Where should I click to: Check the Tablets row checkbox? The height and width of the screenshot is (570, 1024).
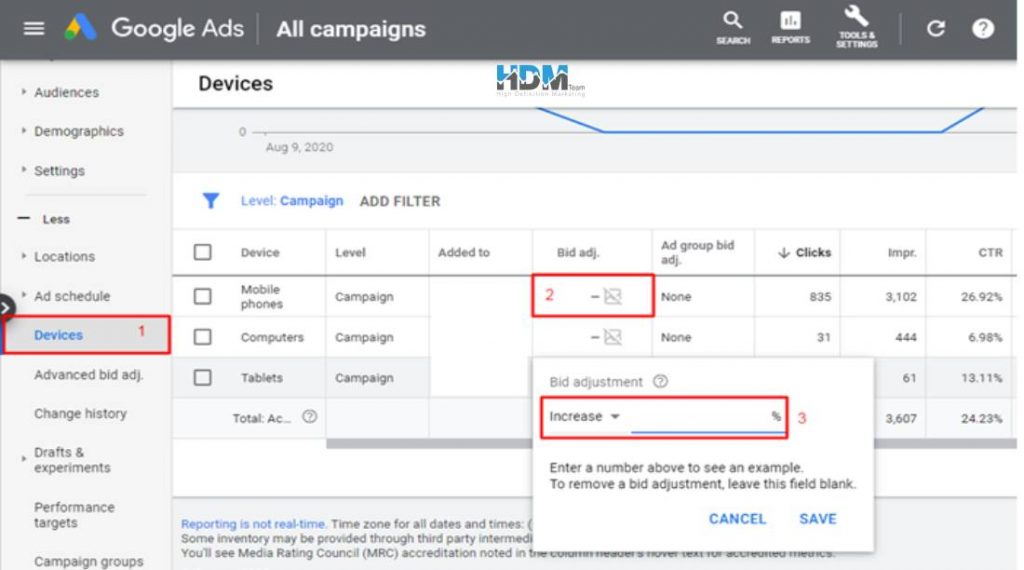(x=202, y=377)
